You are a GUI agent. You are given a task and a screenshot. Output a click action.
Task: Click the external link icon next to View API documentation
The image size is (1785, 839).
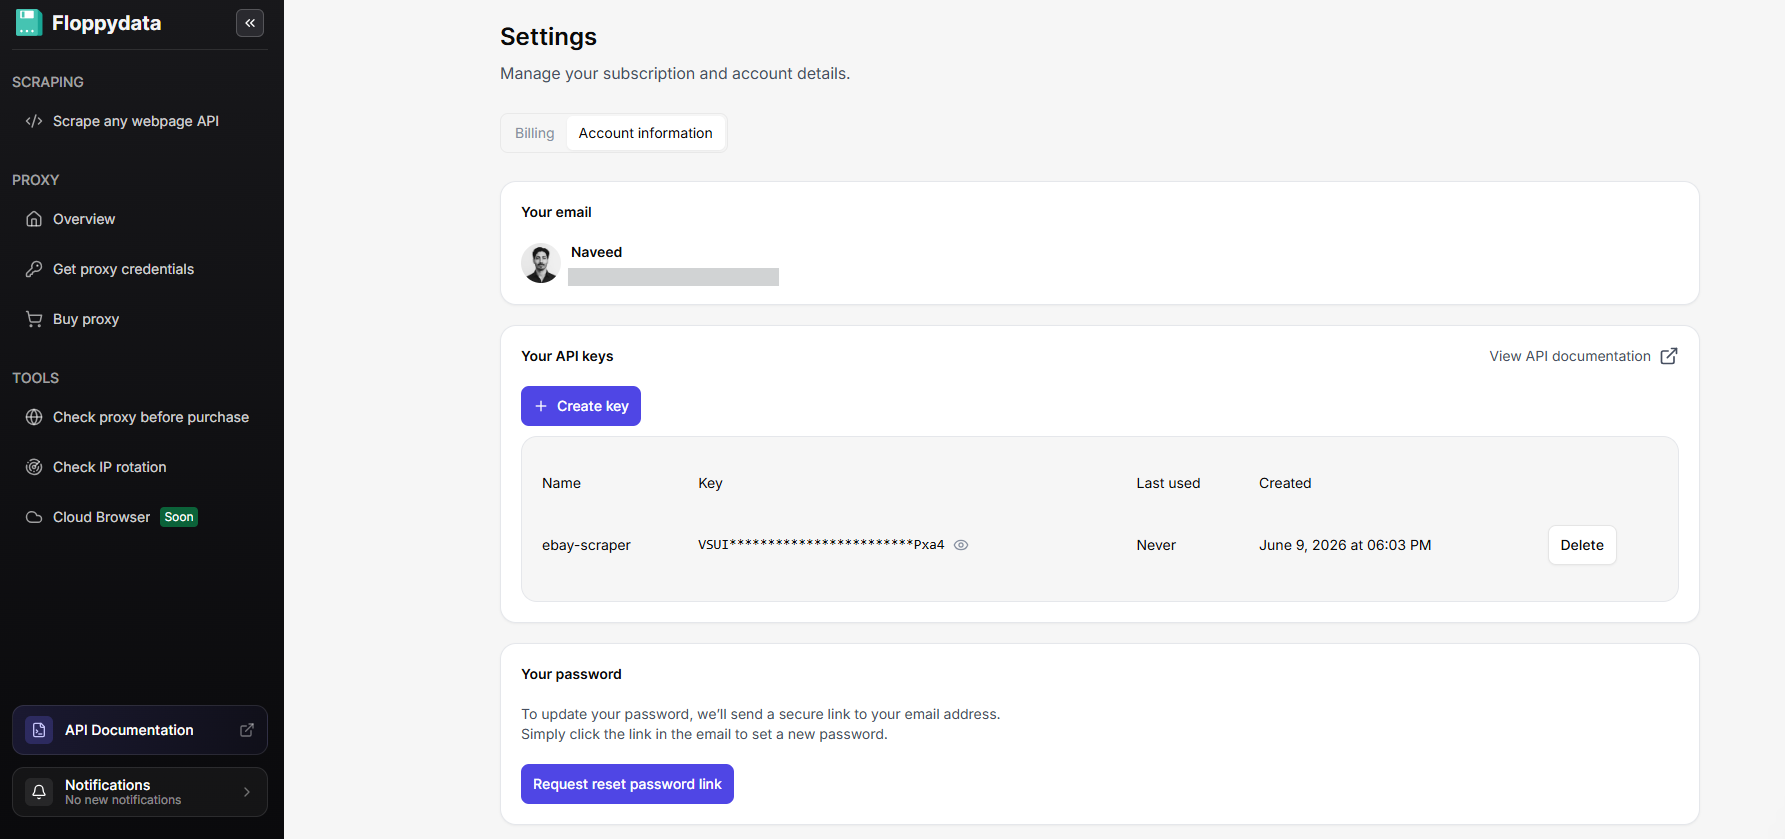click(x=1669, y=356)
